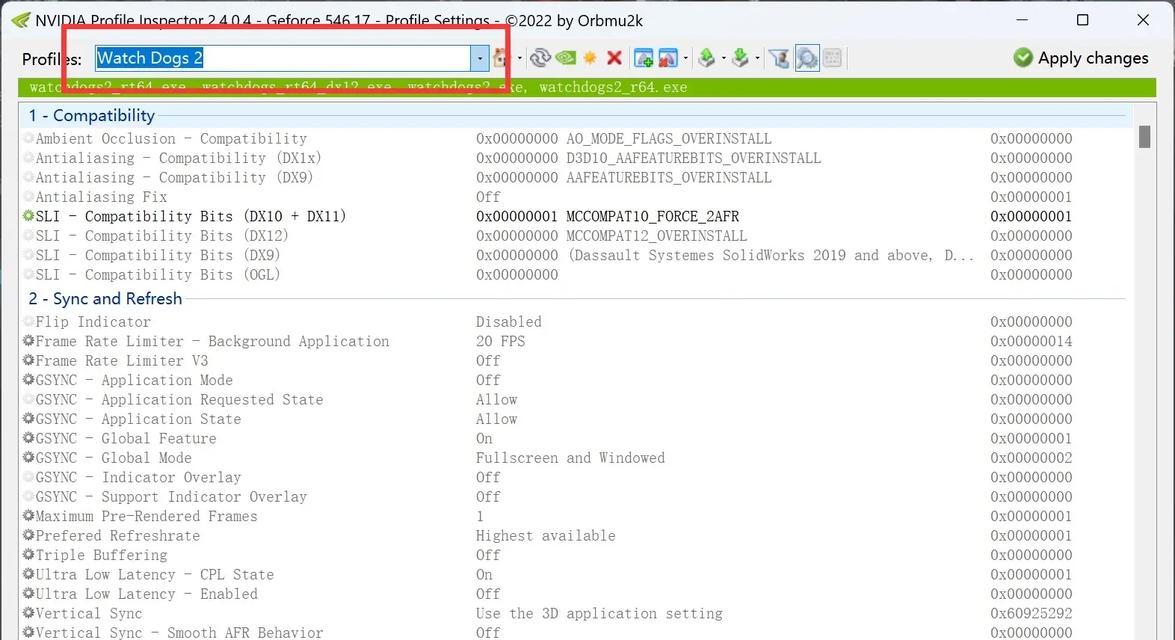Click the Use the 3D application setting value
The width and height of the screenshot is (1175, 640).
point(599,615)
